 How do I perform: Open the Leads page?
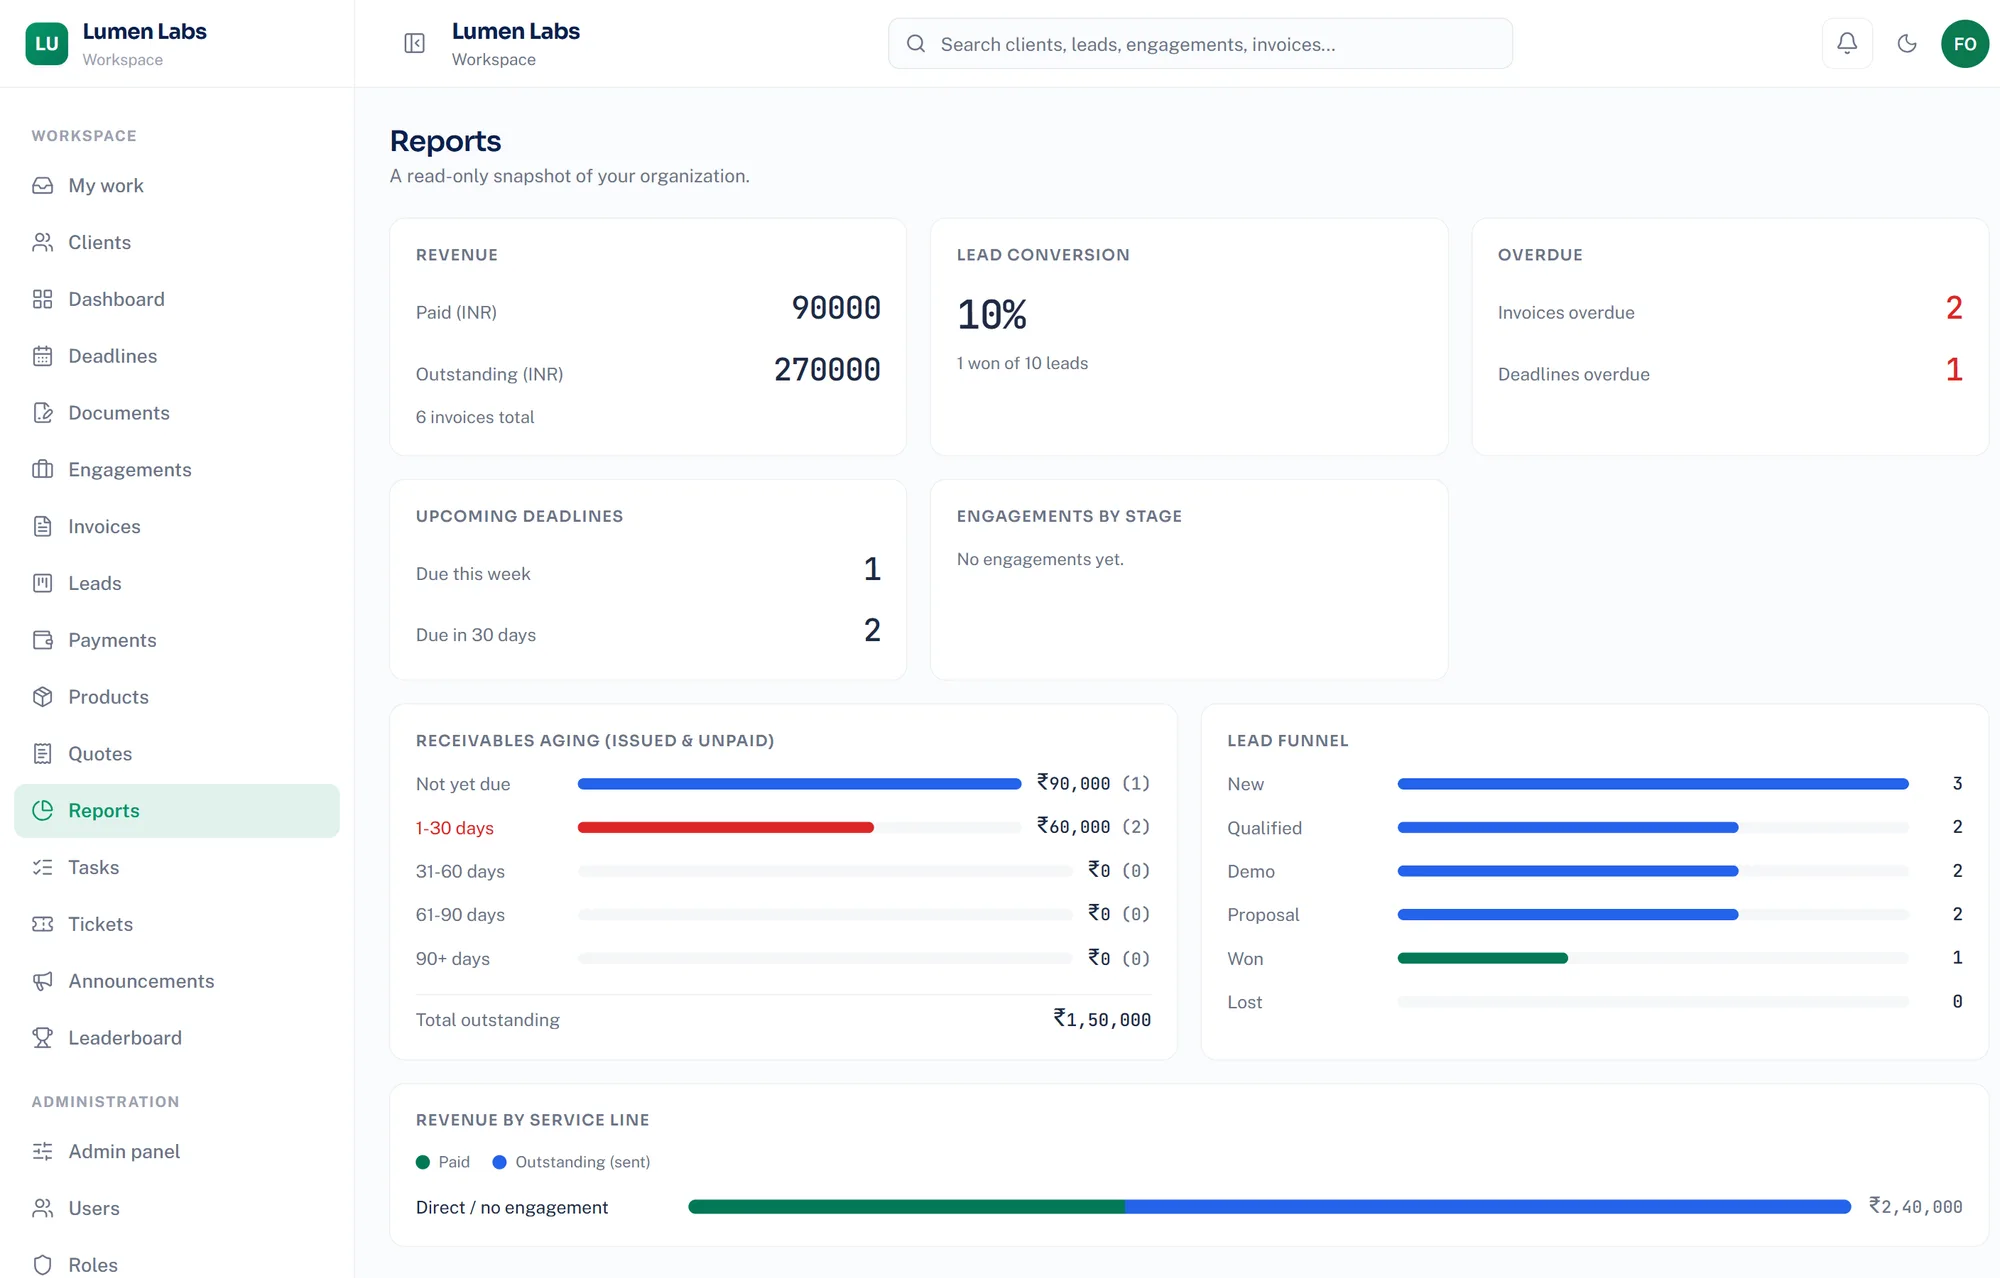(177, 584)
